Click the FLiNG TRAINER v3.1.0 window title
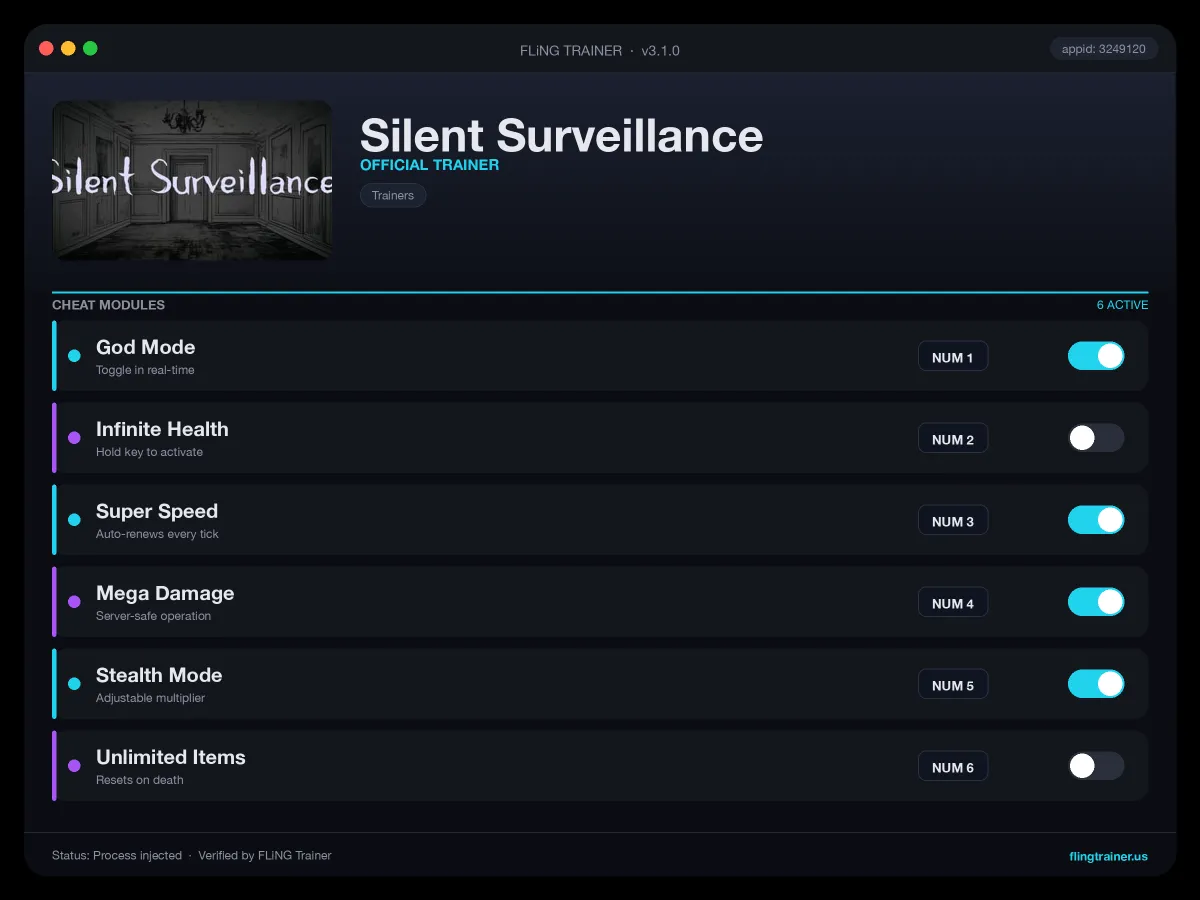Image resolution: width=1200 pixels, height=900 pixels. [x=600, y=50]
